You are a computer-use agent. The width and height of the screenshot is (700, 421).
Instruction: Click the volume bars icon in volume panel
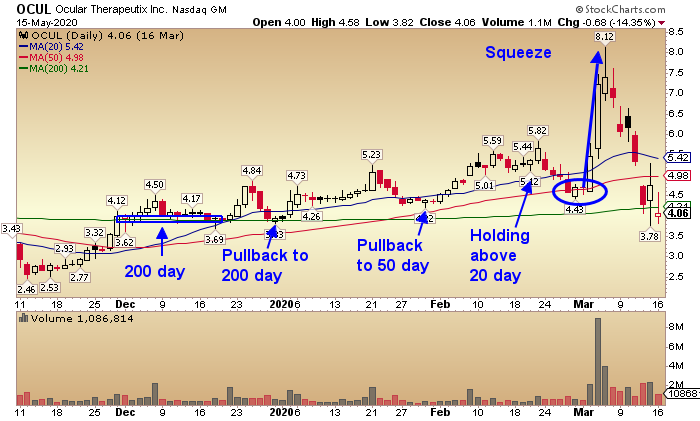coord(24,318)
